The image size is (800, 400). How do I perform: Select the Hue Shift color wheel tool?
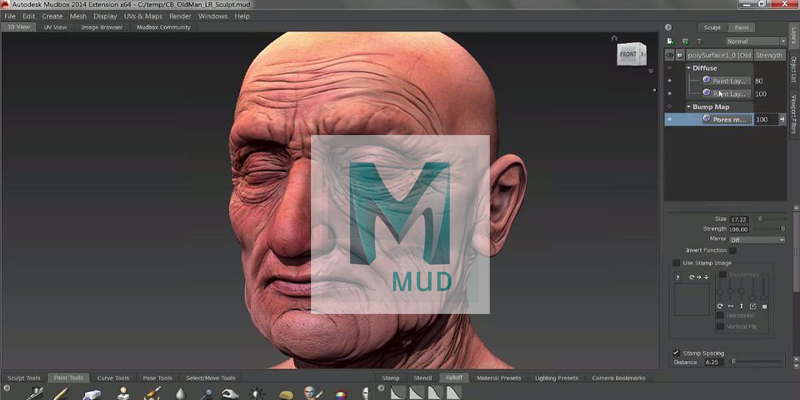(x=341, y=394)
